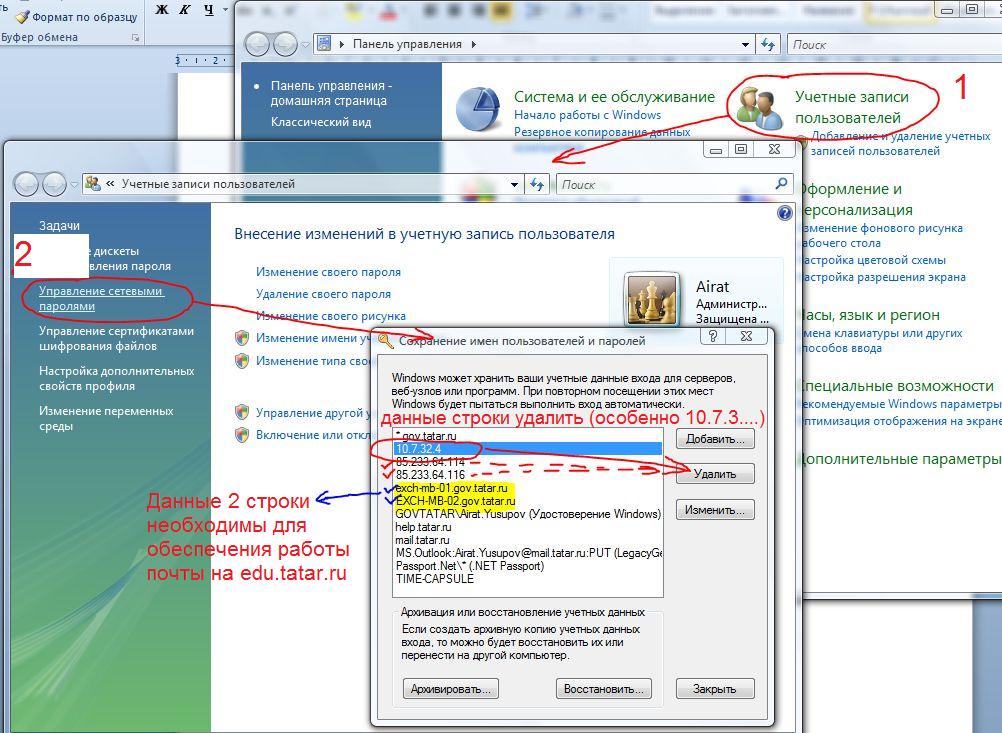
Task: Click System and Maintenance pie-chart icon
Action: [x=477, y=107]
